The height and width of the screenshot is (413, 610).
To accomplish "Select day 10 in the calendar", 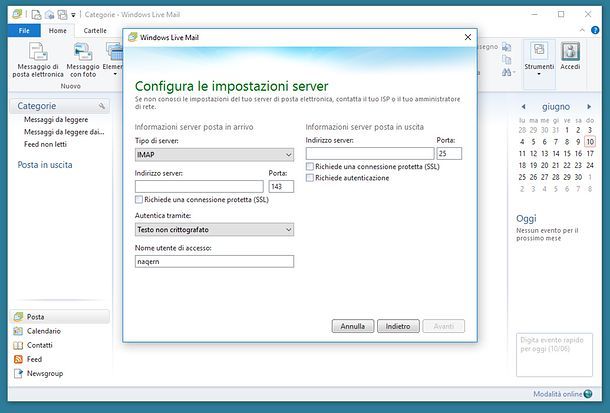I will 590,142.
